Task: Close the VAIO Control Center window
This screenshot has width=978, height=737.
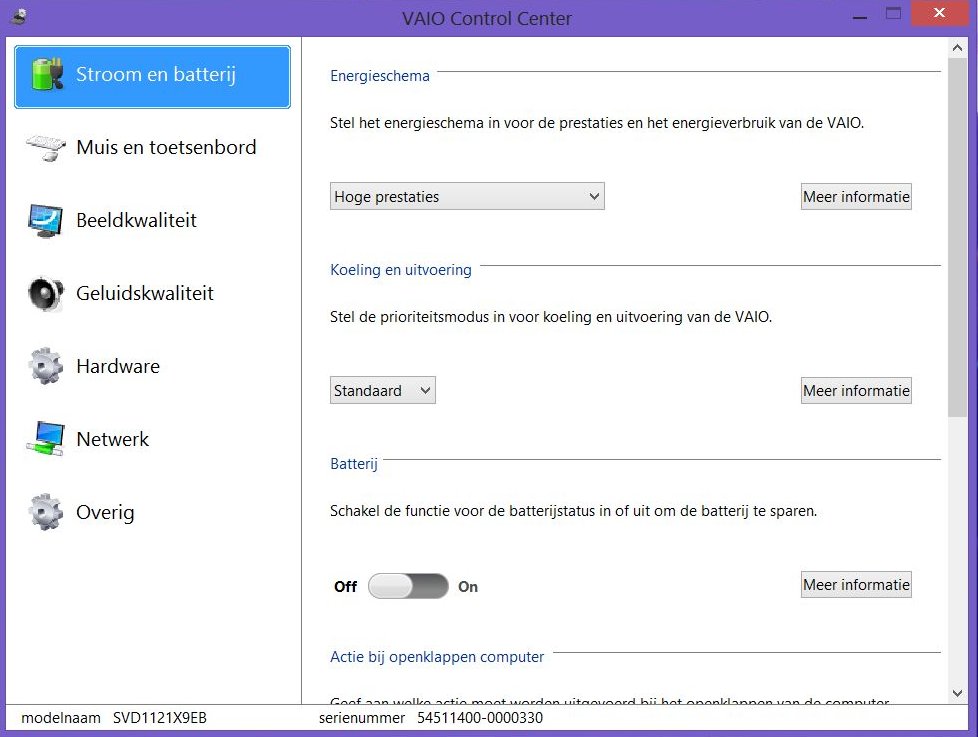Action: coord(939,13)
